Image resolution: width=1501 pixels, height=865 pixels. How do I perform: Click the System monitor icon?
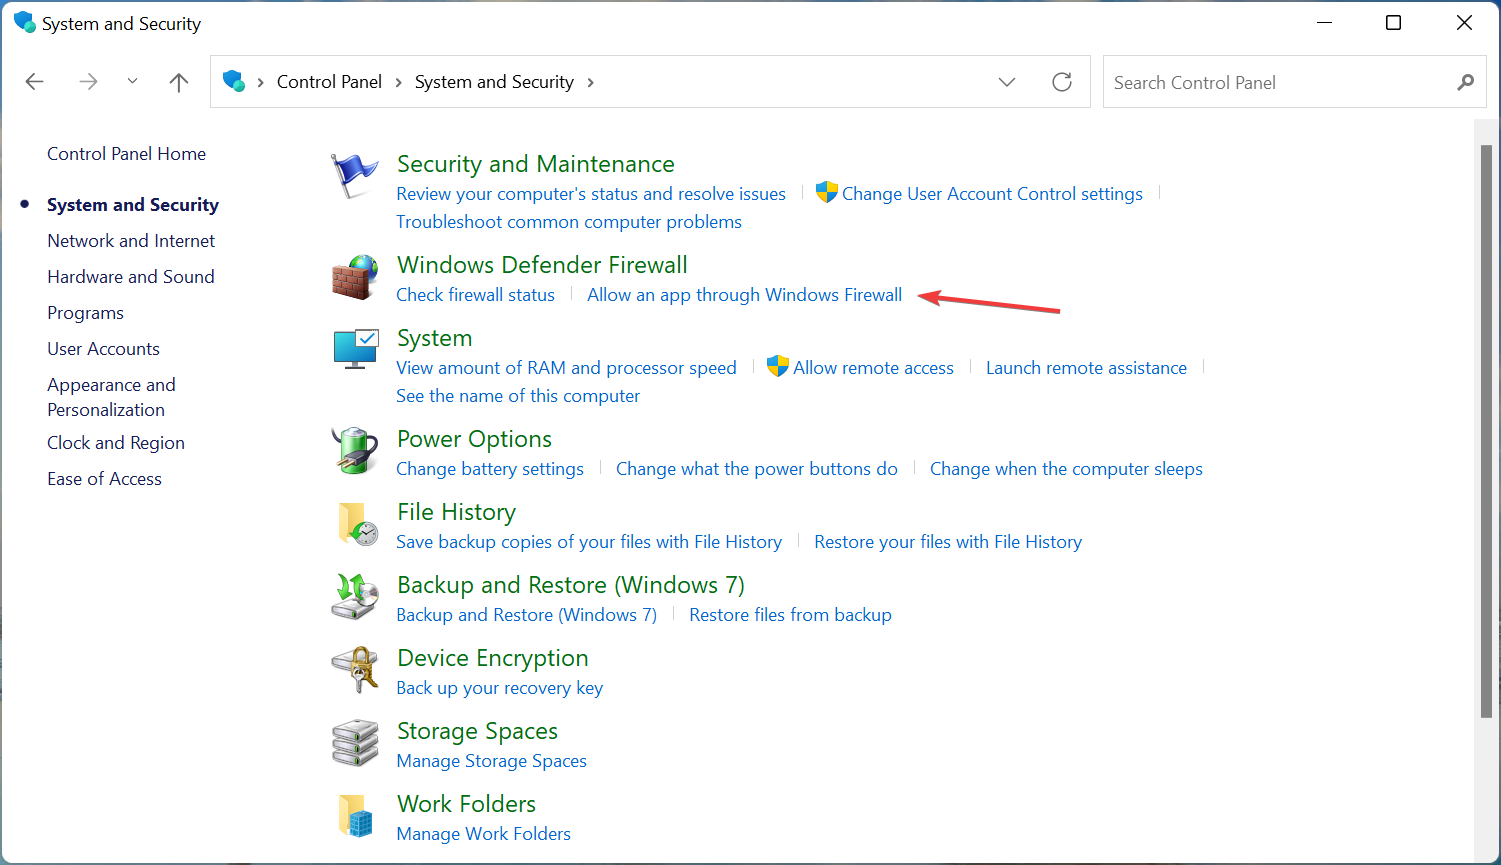[x=355, y=350]
